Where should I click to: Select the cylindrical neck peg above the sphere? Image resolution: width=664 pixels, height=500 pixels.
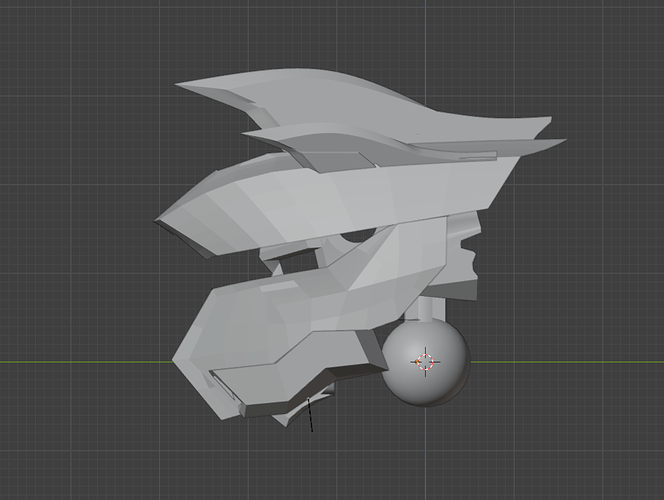(426, 308)
